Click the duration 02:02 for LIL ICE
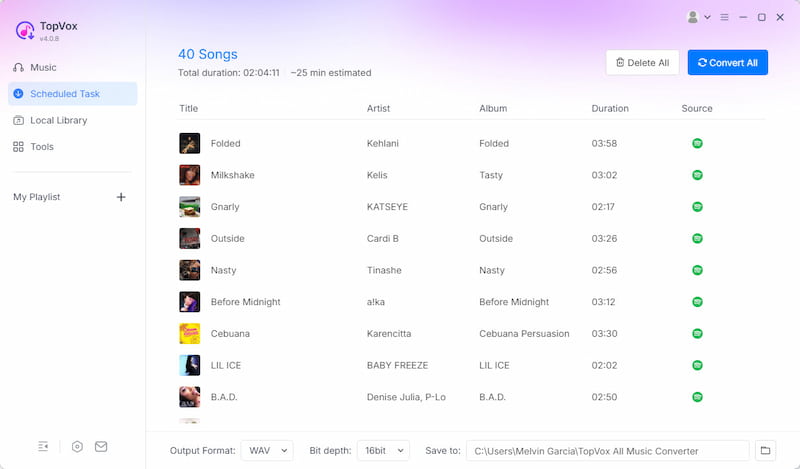This screenshot has height=469, width=800. pyautogui.click(x=604, y=365)
